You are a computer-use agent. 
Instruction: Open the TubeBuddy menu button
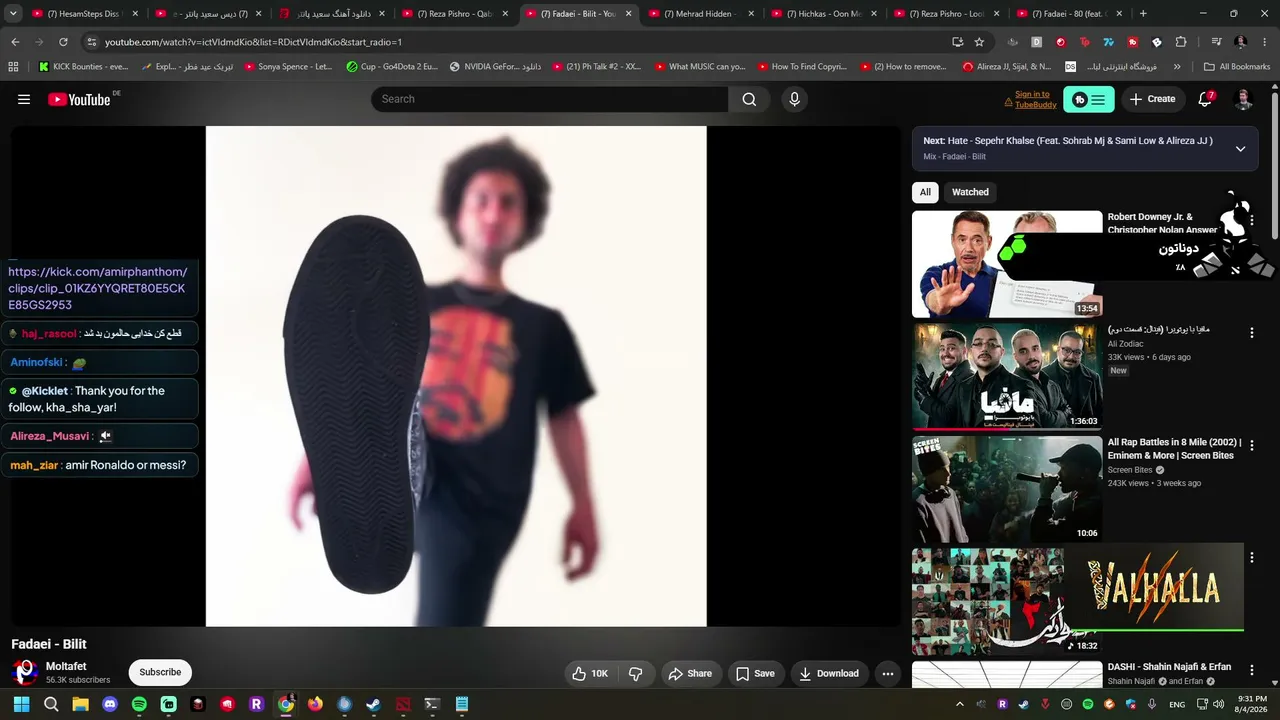coord(1089,99)
